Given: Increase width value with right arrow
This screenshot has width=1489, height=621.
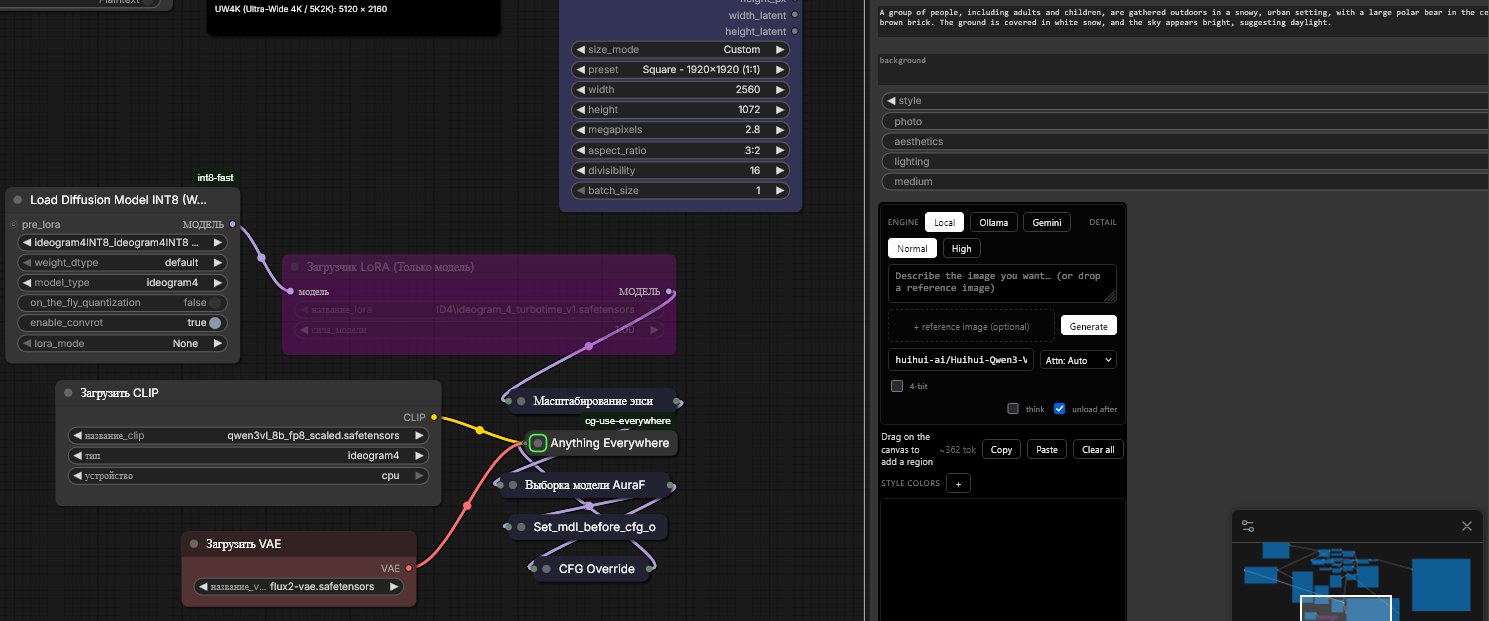Looking at the screenshot, I should tap(779, 89).
